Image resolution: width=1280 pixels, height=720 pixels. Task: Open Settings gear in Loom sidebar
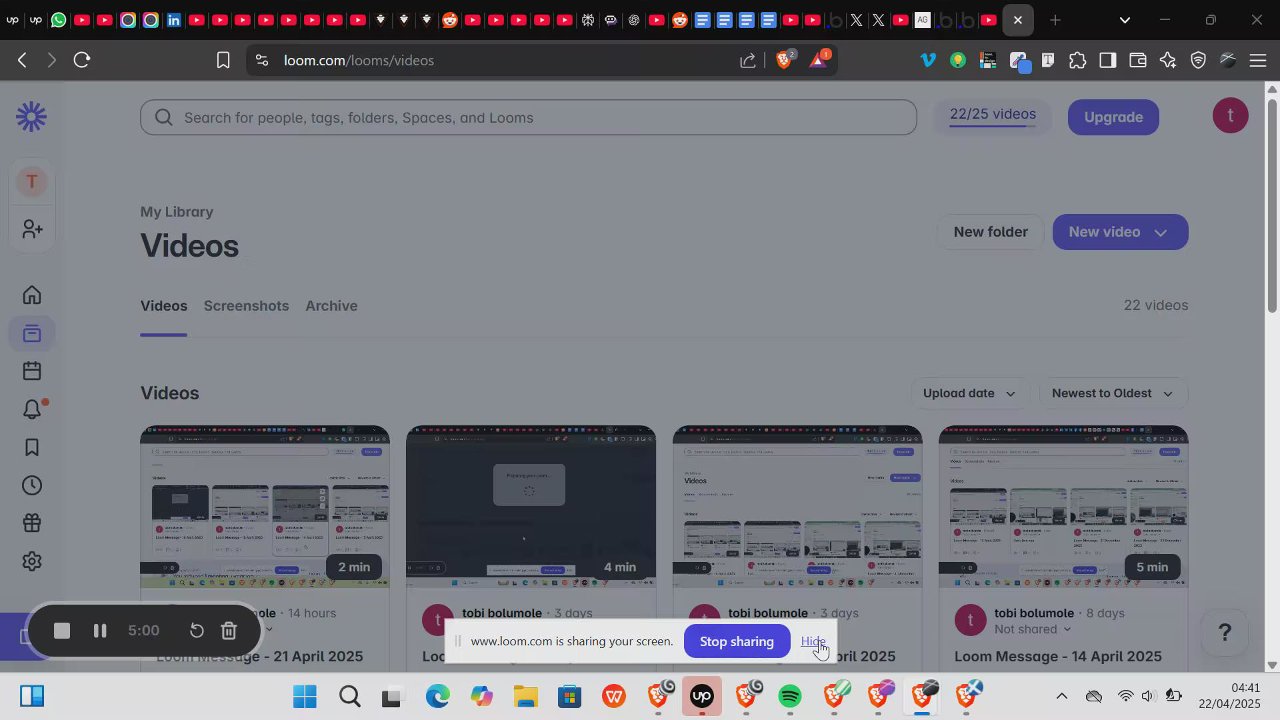pos(32,561)
